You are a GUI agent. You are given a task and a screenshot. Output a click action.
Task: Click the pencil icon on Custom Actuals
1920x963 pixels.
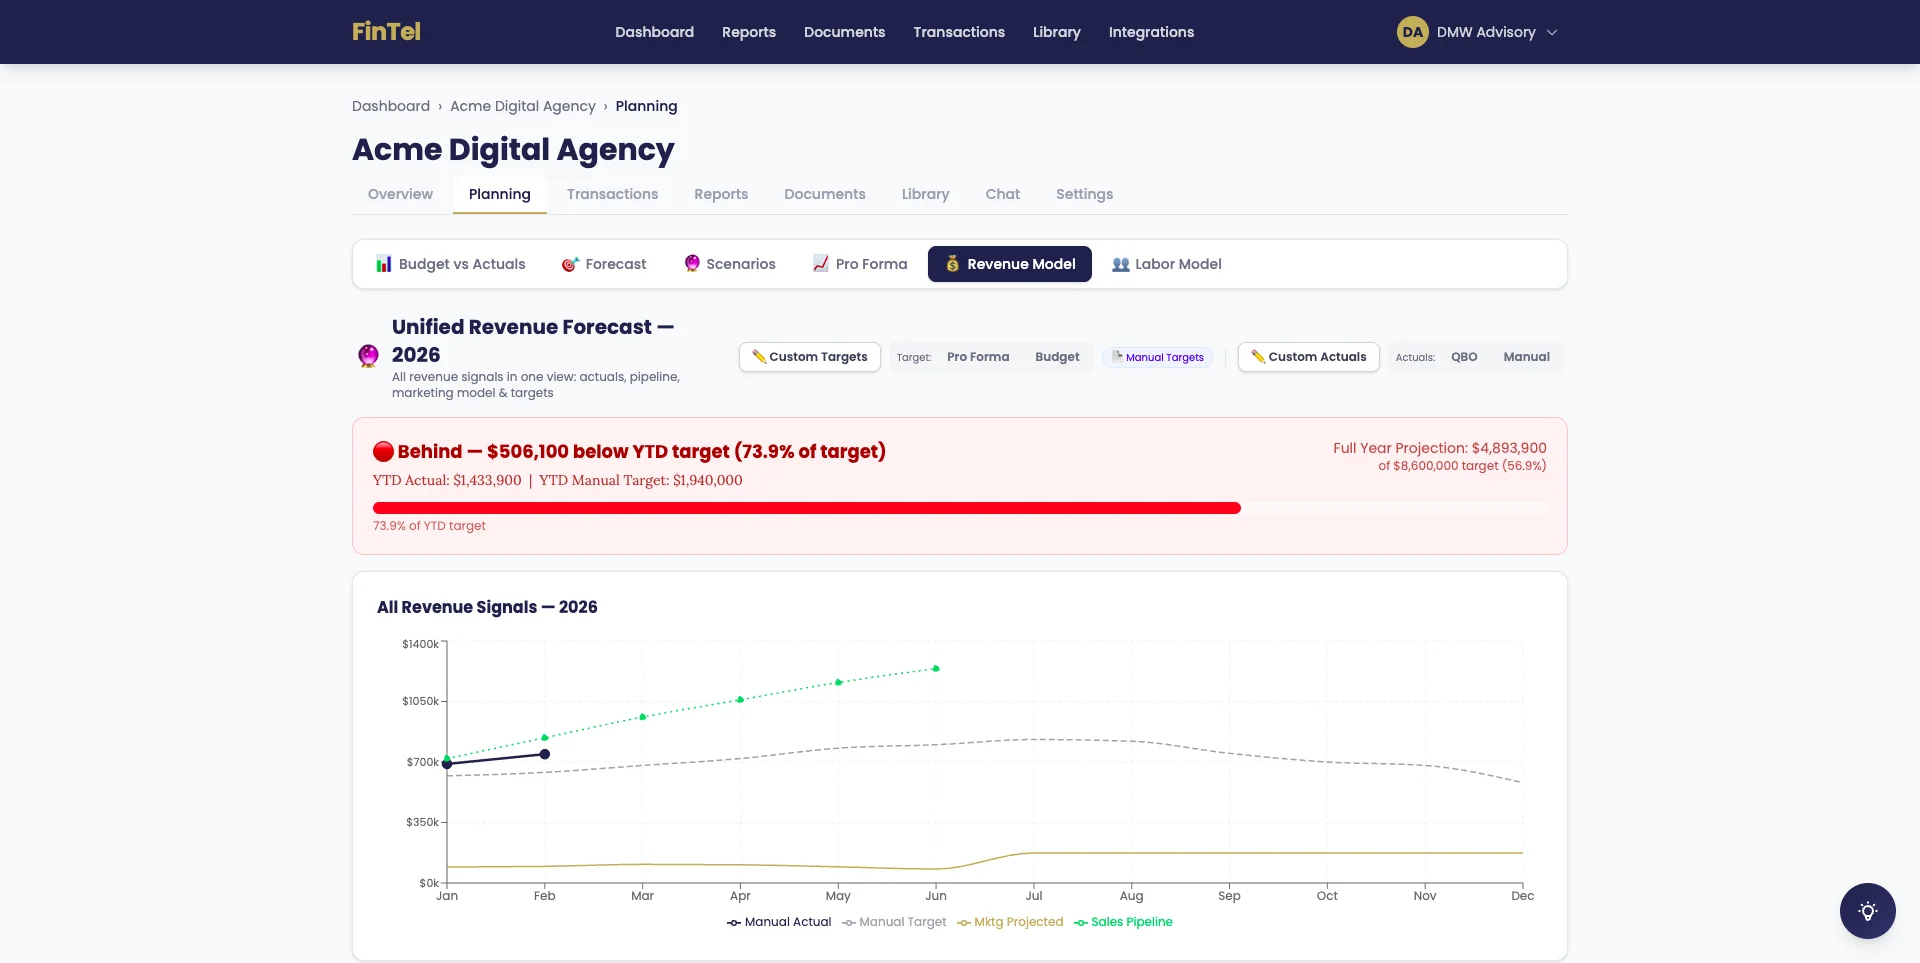(x=1258, y=357)
